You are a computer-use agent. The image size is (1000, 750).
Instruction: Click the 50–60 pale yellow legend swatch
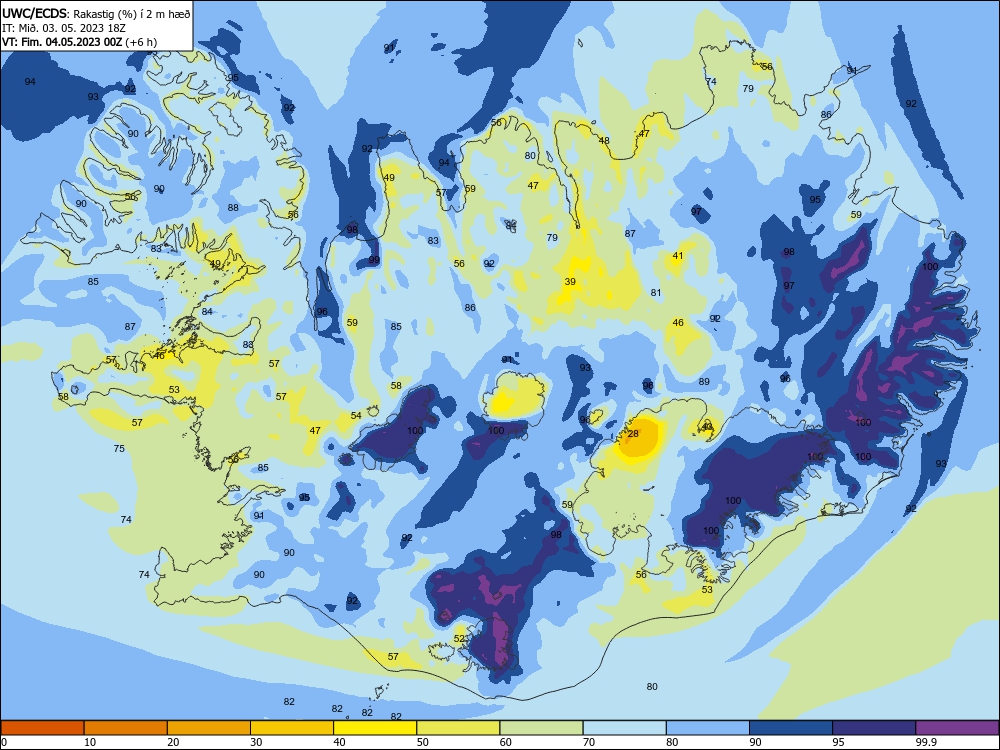coord(458,728)
